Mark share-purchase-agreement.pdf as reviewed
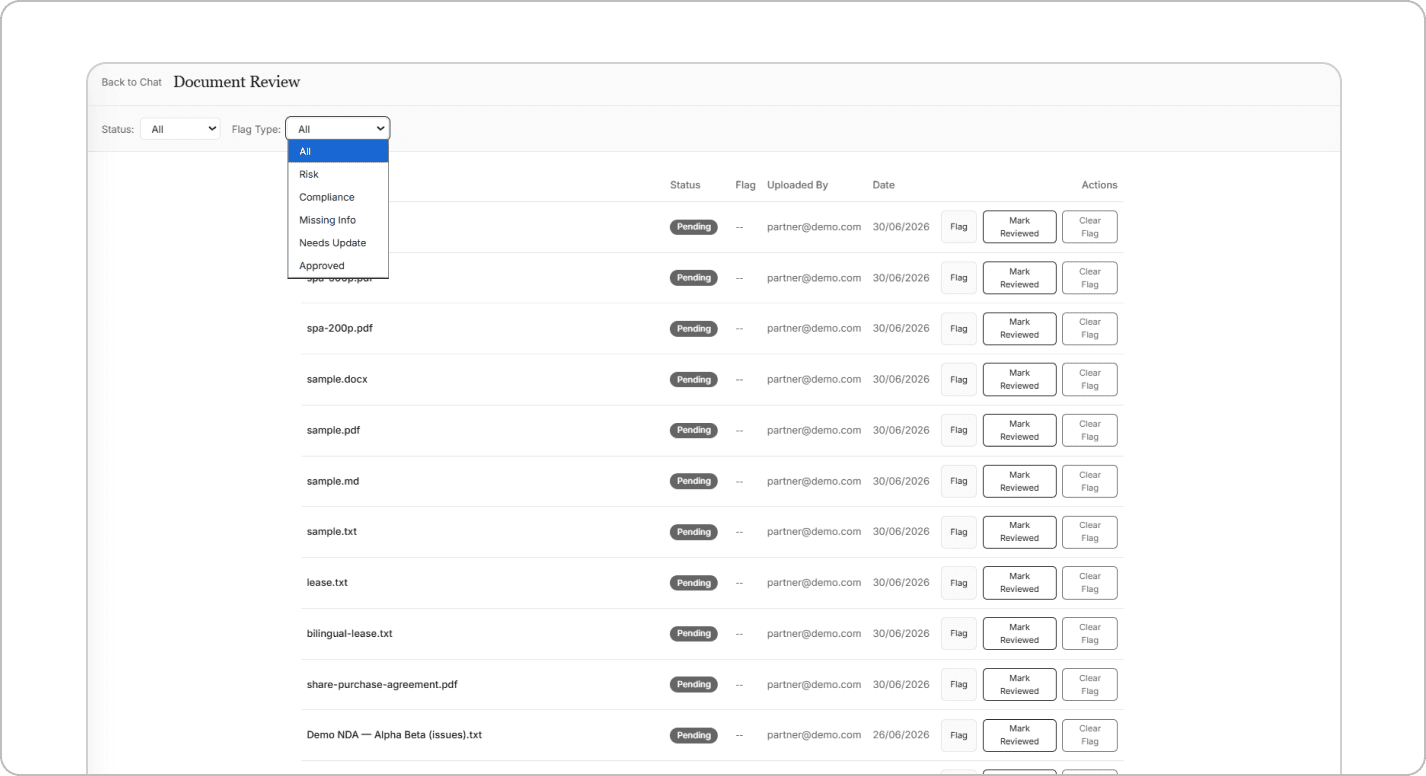 click(1019, 684)
